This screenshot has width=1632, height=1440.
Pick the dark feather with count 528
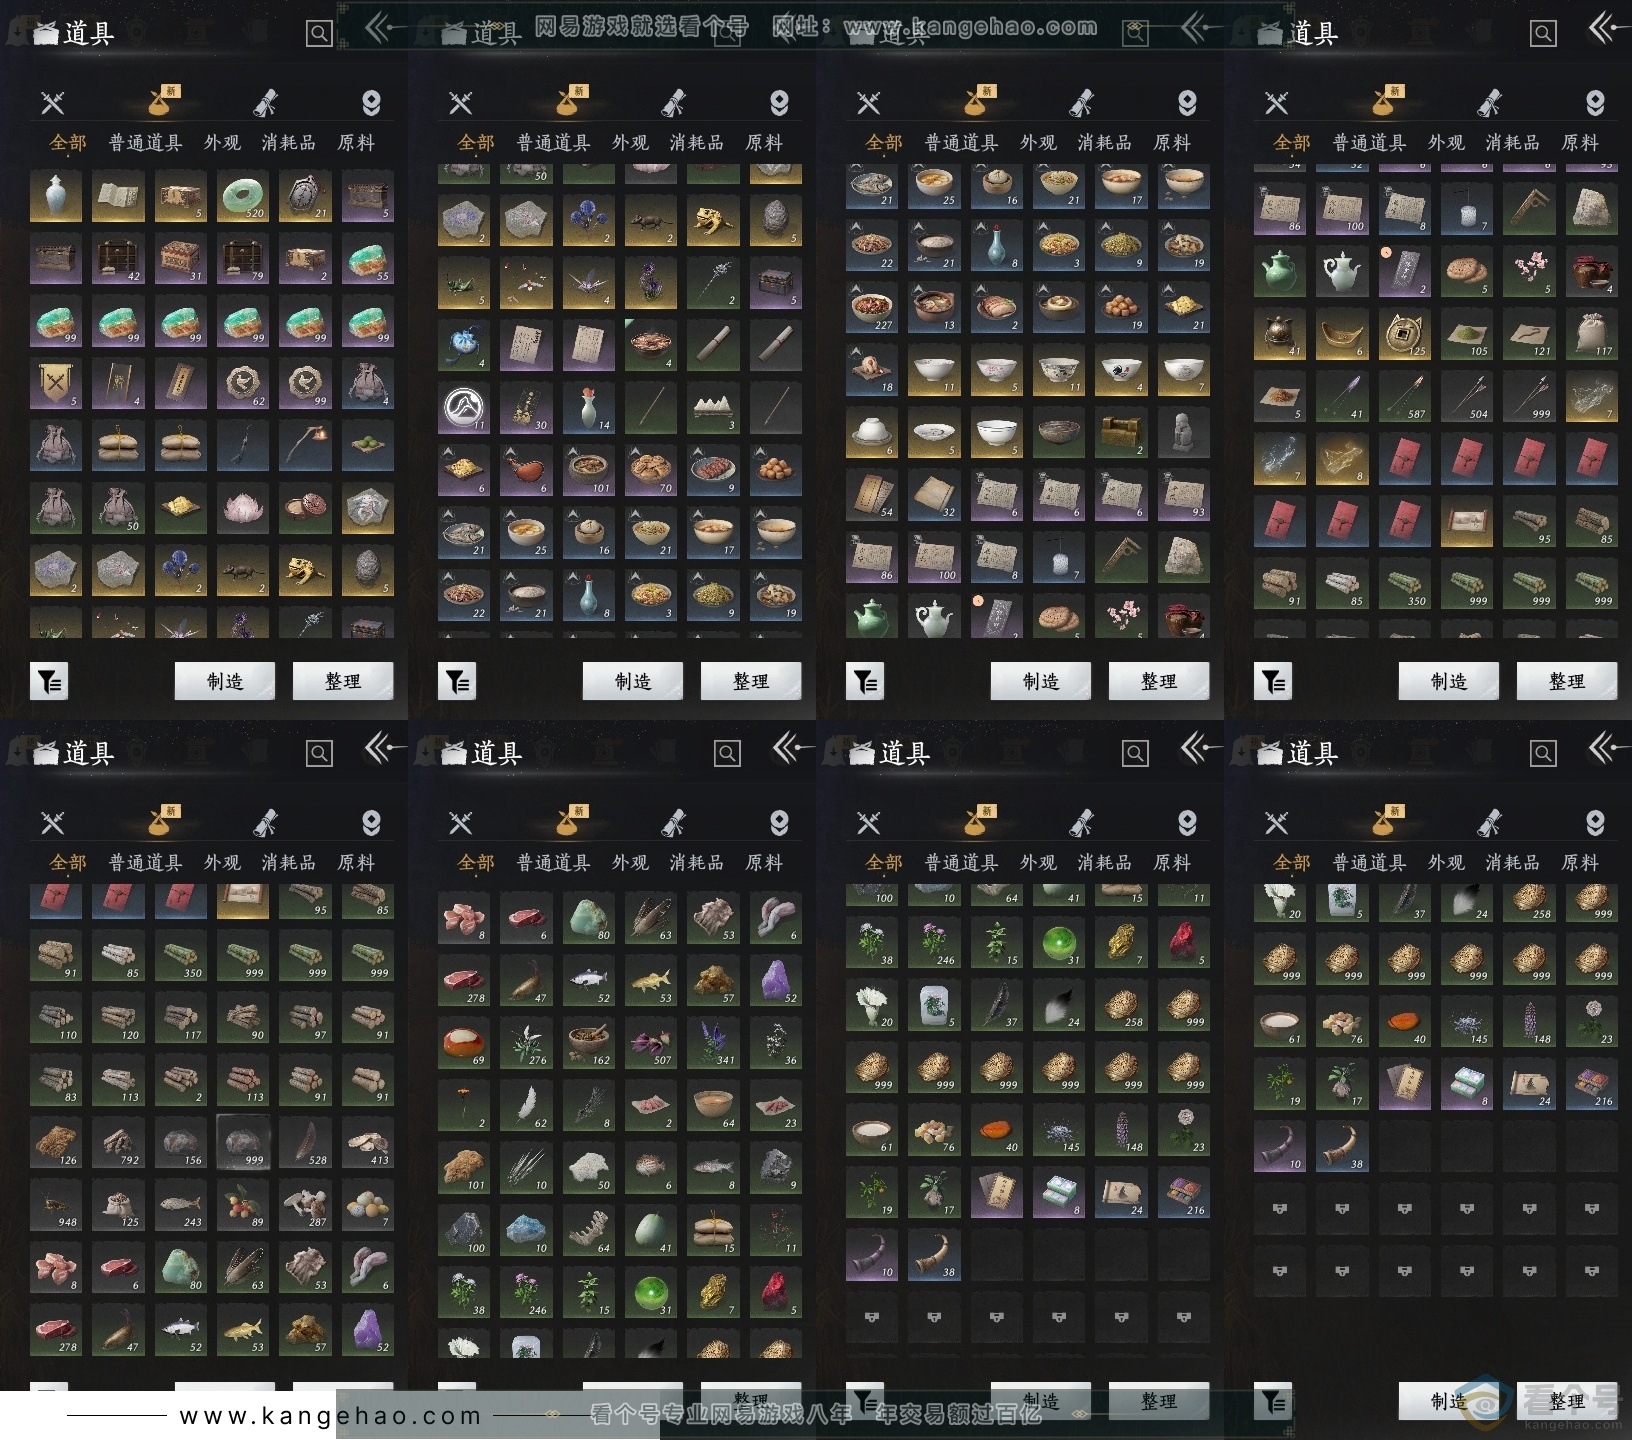tap(305, 1143)
